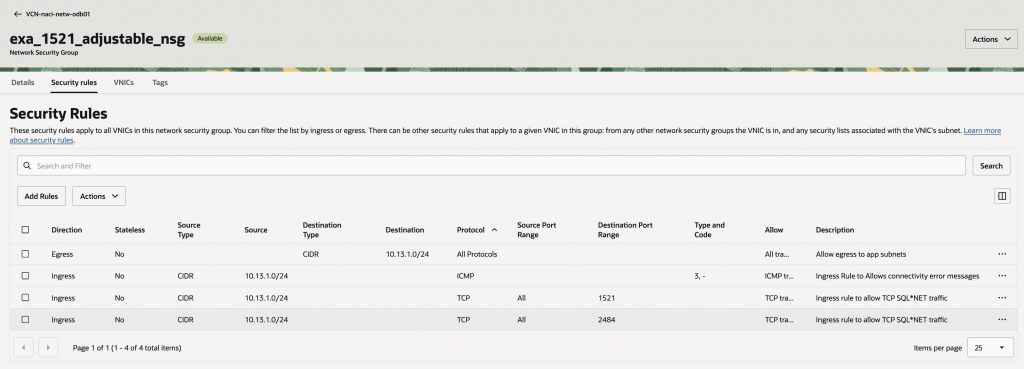Select all rules with the header checkbox
This screenshot has height=369, width=1024.
[x=25, y=230]
